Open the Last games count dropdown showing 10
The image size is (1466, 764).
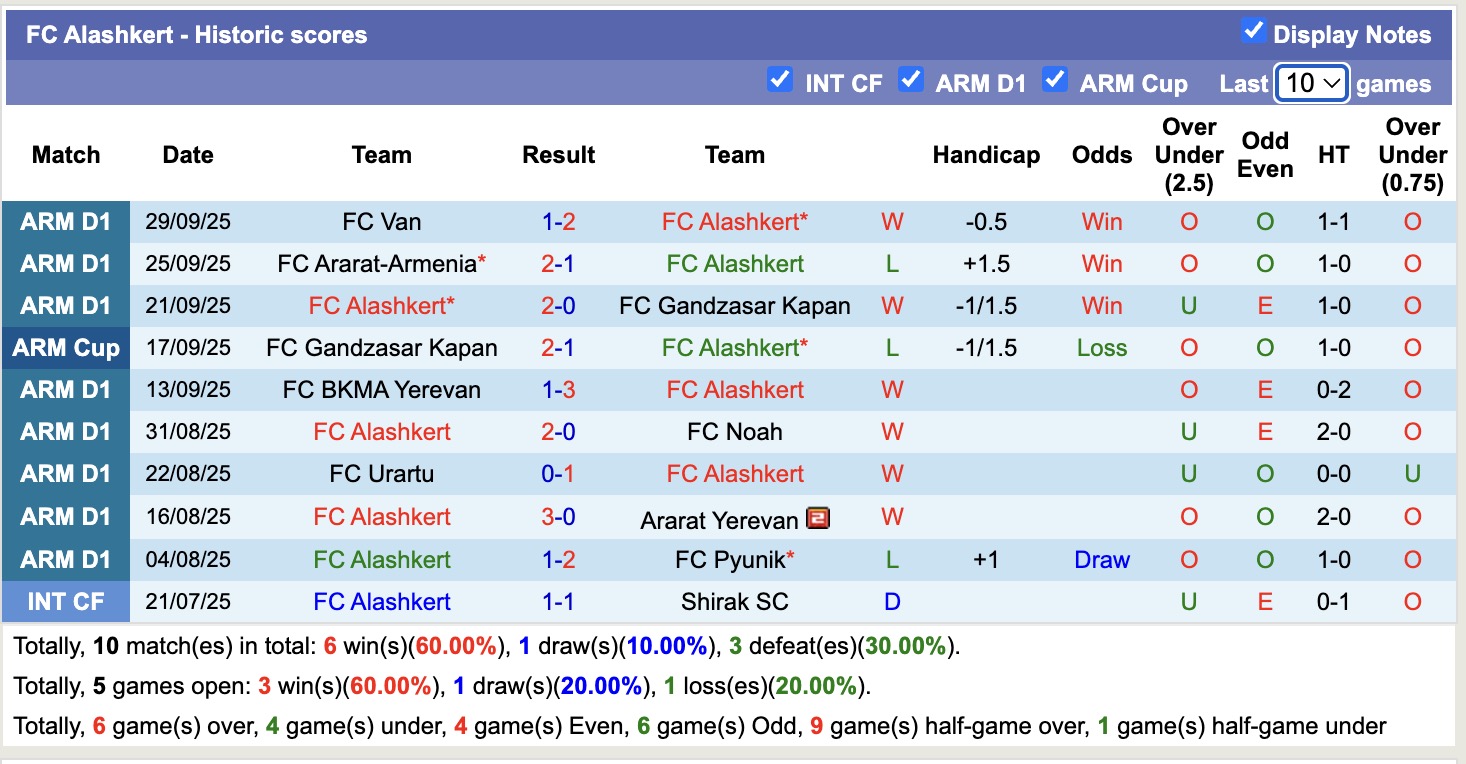click(1312, 83)
